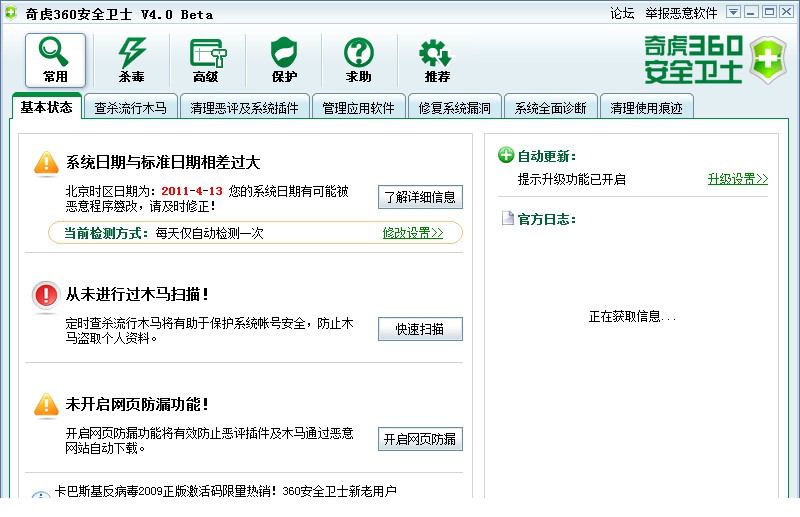The image size is (800, 517).
Task: Open the 升级设置>> link
Action: click(738, 179)
